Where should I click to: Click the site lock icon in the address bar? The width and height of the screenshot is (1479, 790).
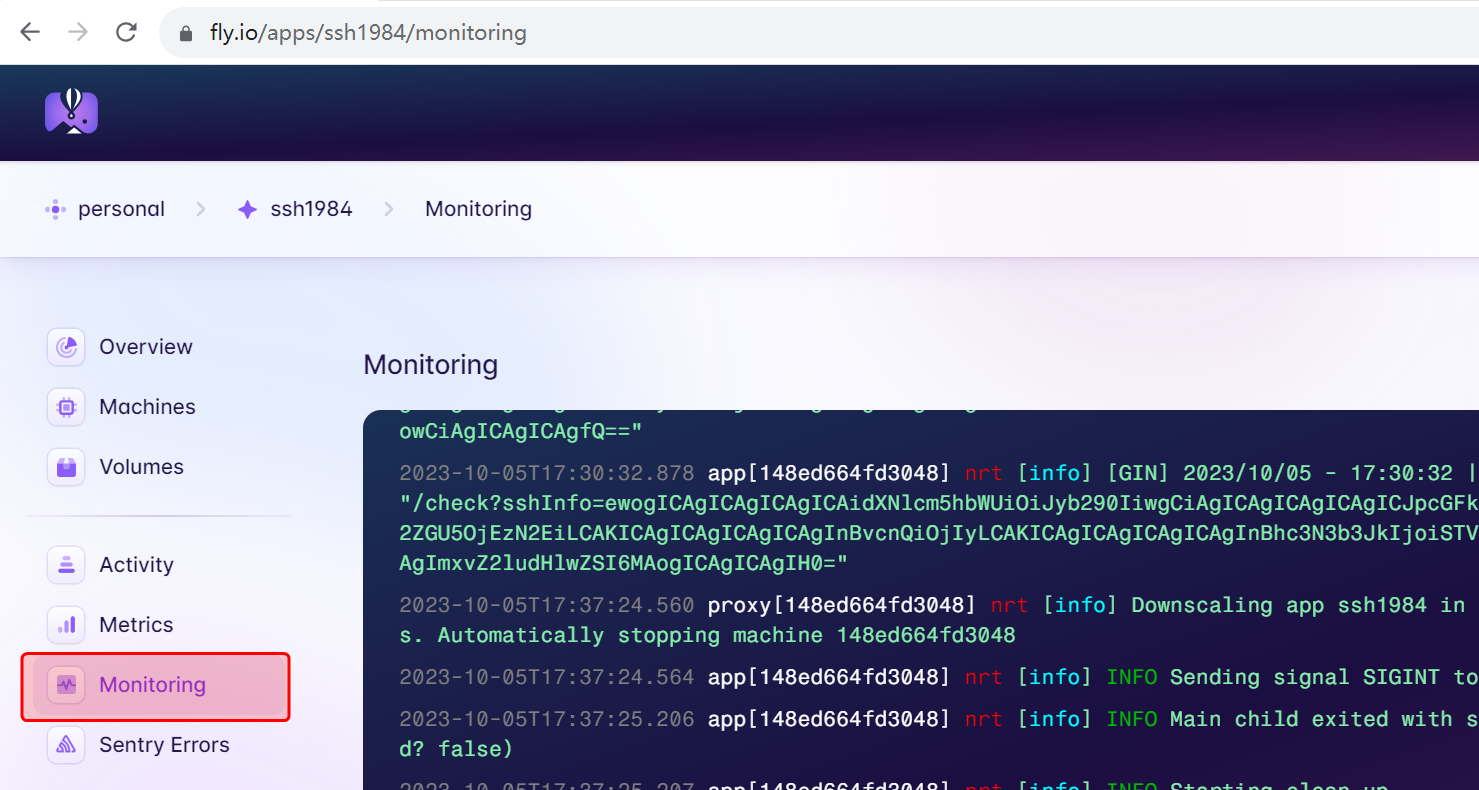point(185,33)
